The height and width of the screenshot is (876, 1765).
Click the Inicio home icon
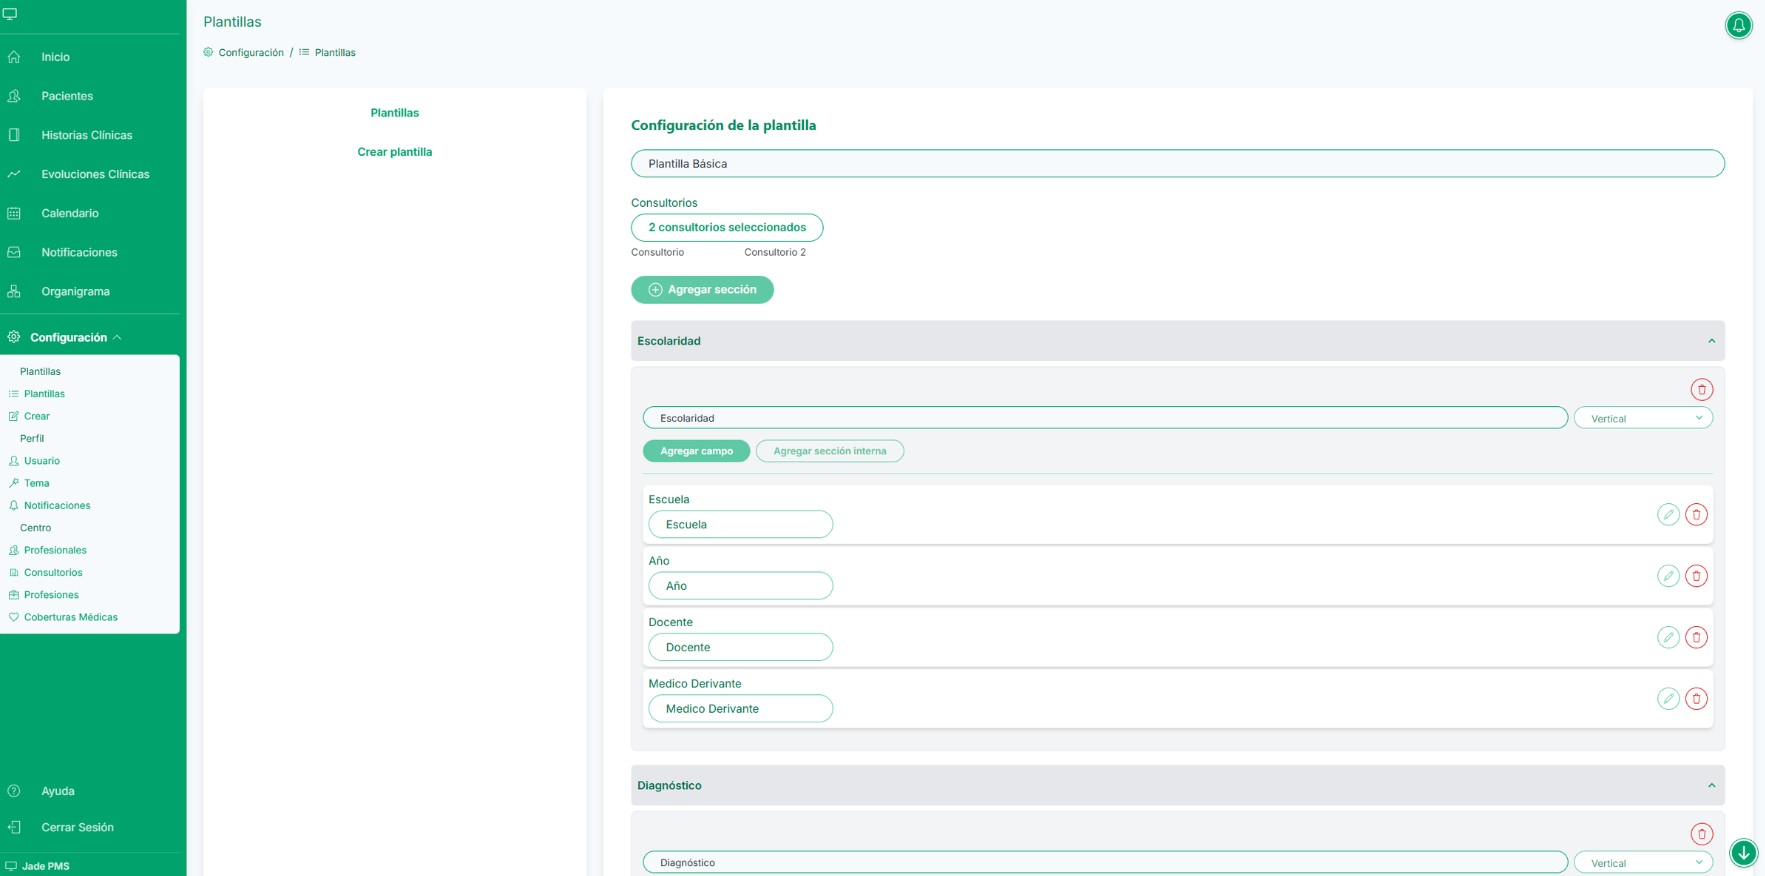tap(14, 57)
